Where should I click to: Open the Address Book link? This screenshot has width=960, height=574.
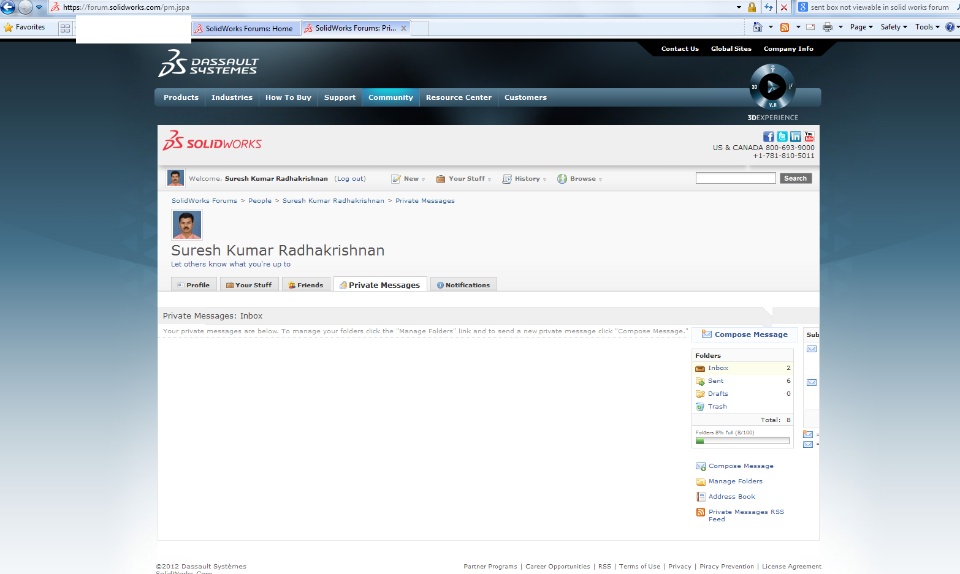[732, 496]
